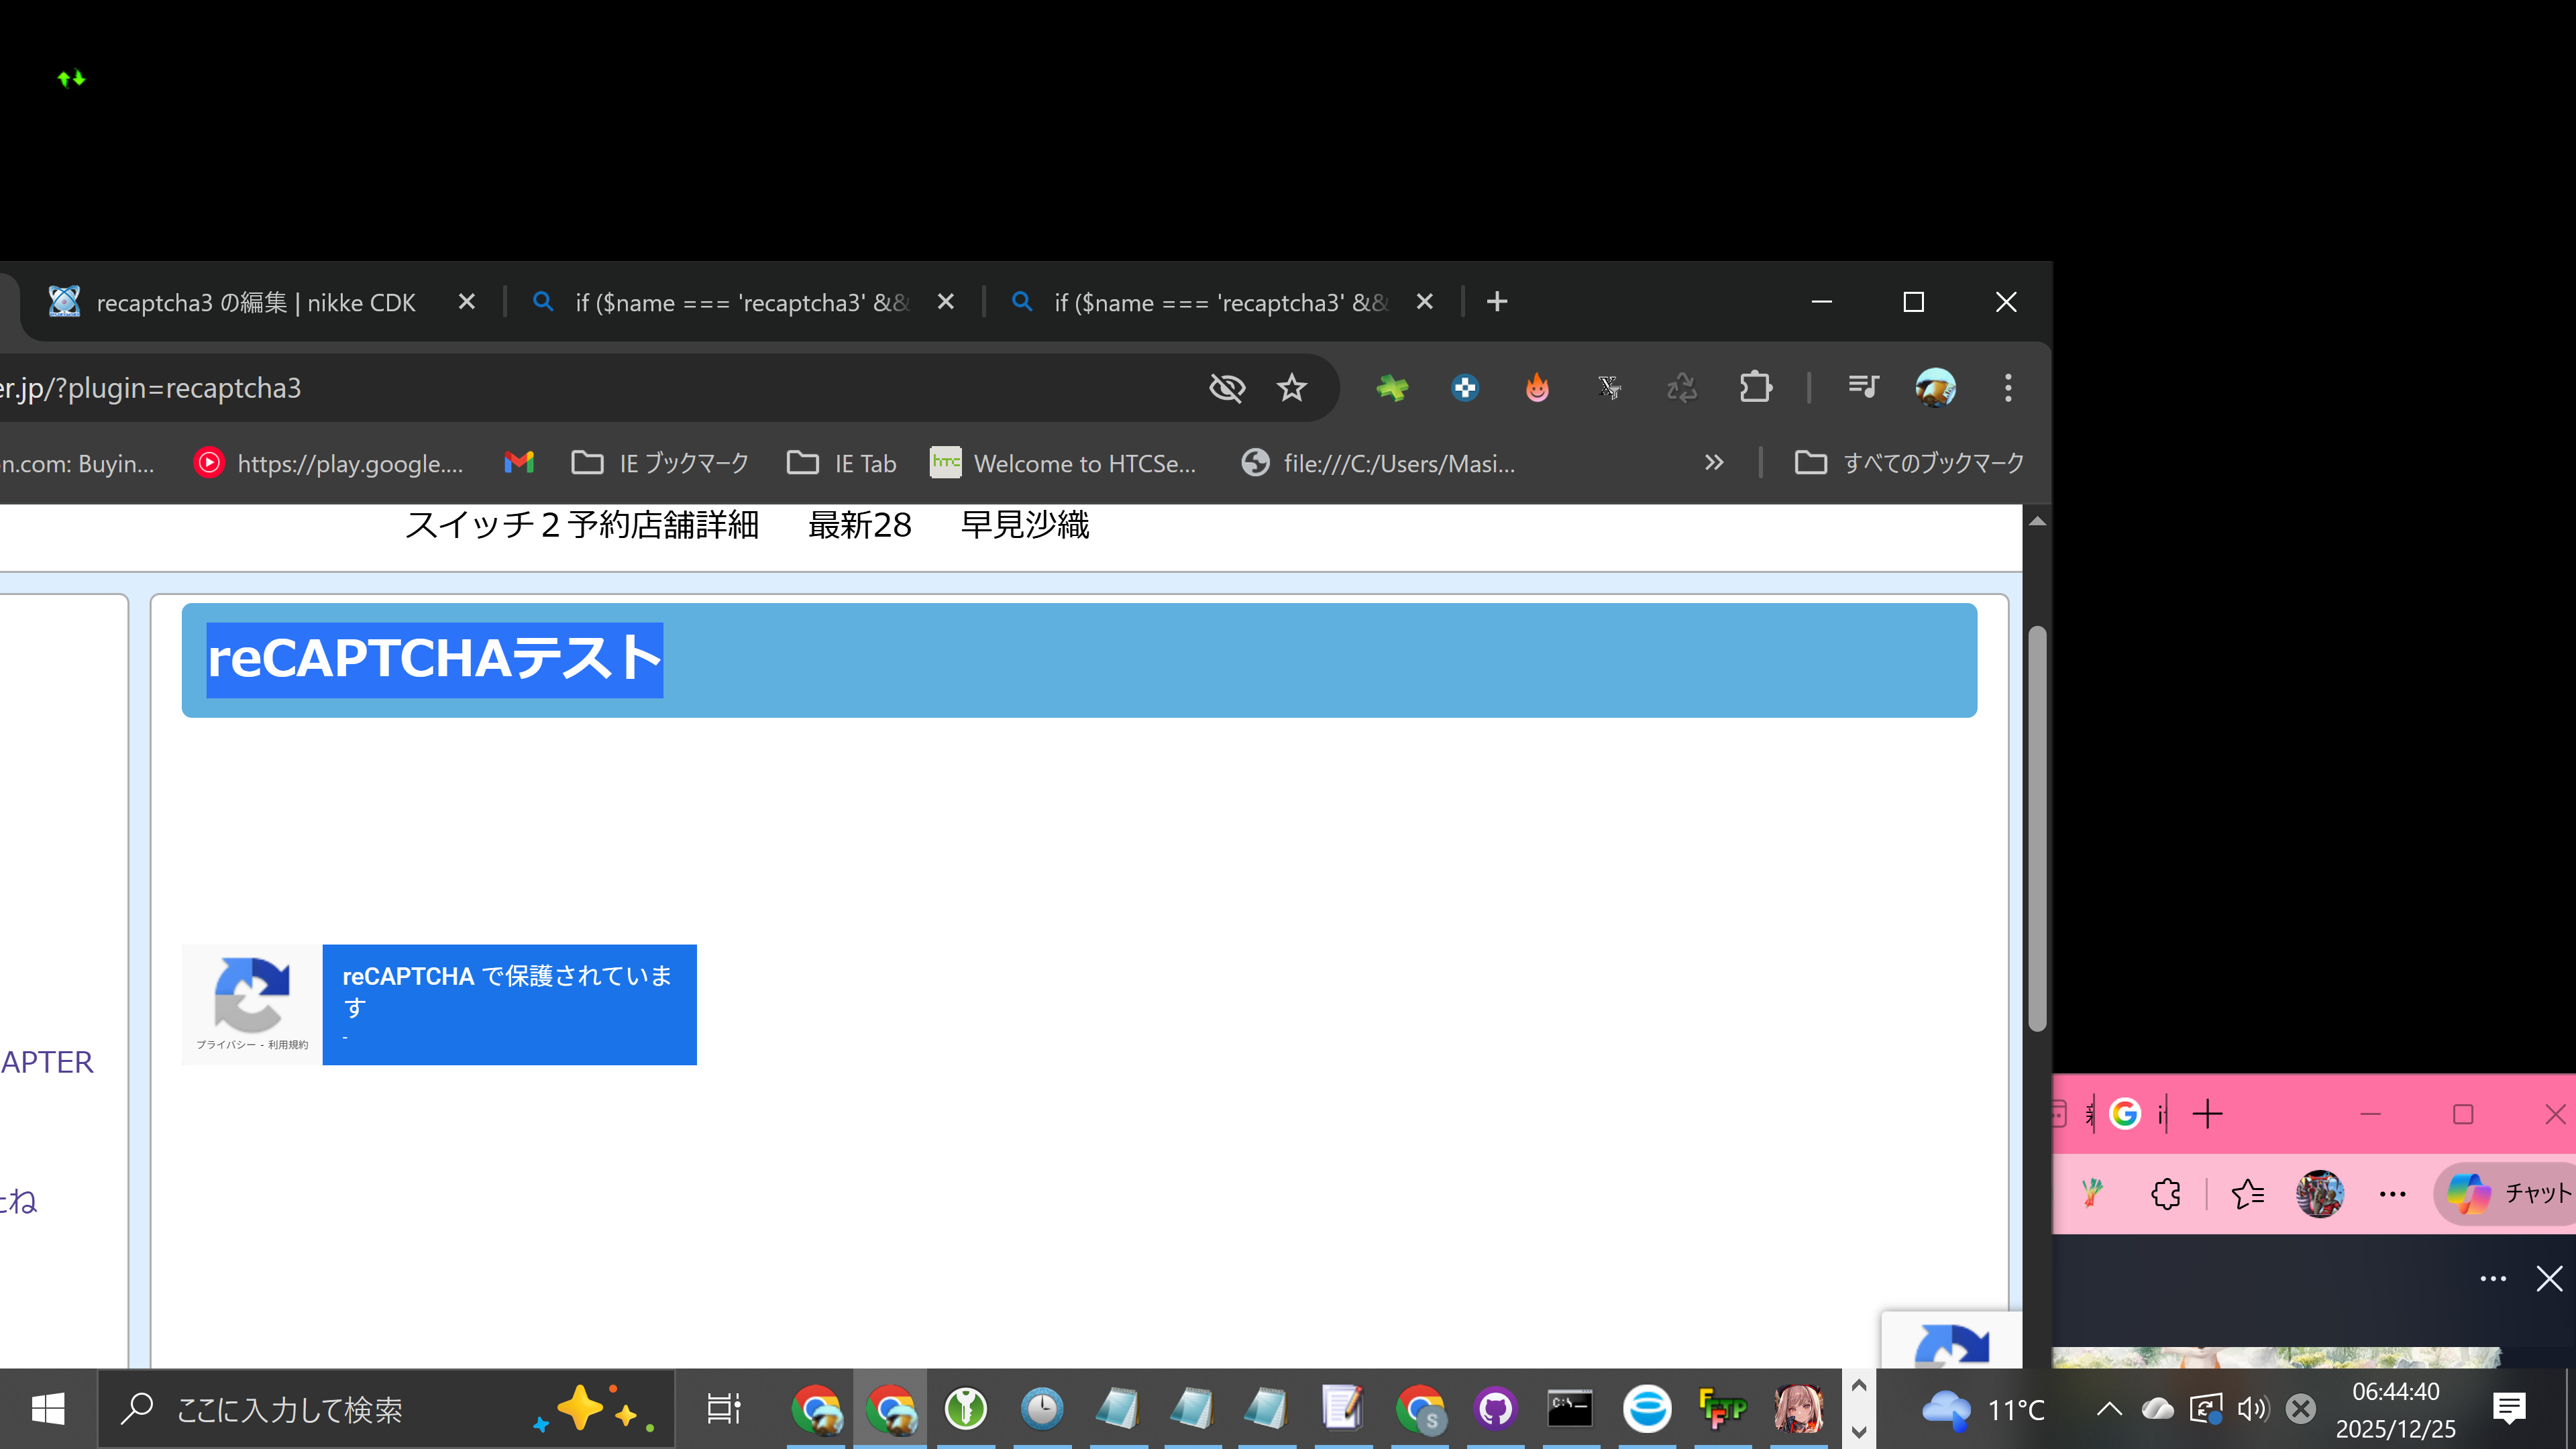The image size is (2576, 1449).
Task: Launch KeePass from the taskbar
Action: pos(965,1409)
